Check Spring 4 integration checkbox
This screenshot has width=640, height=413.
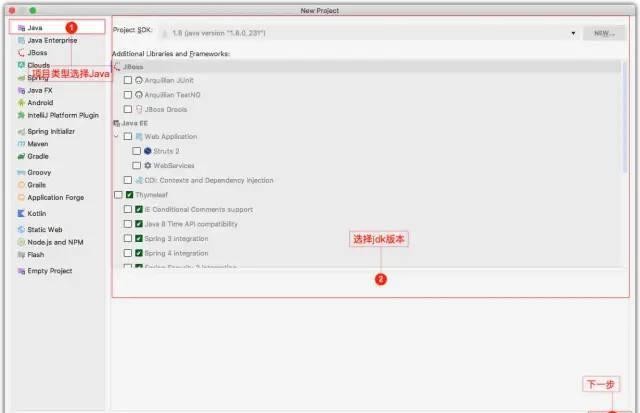click(128, 253)
